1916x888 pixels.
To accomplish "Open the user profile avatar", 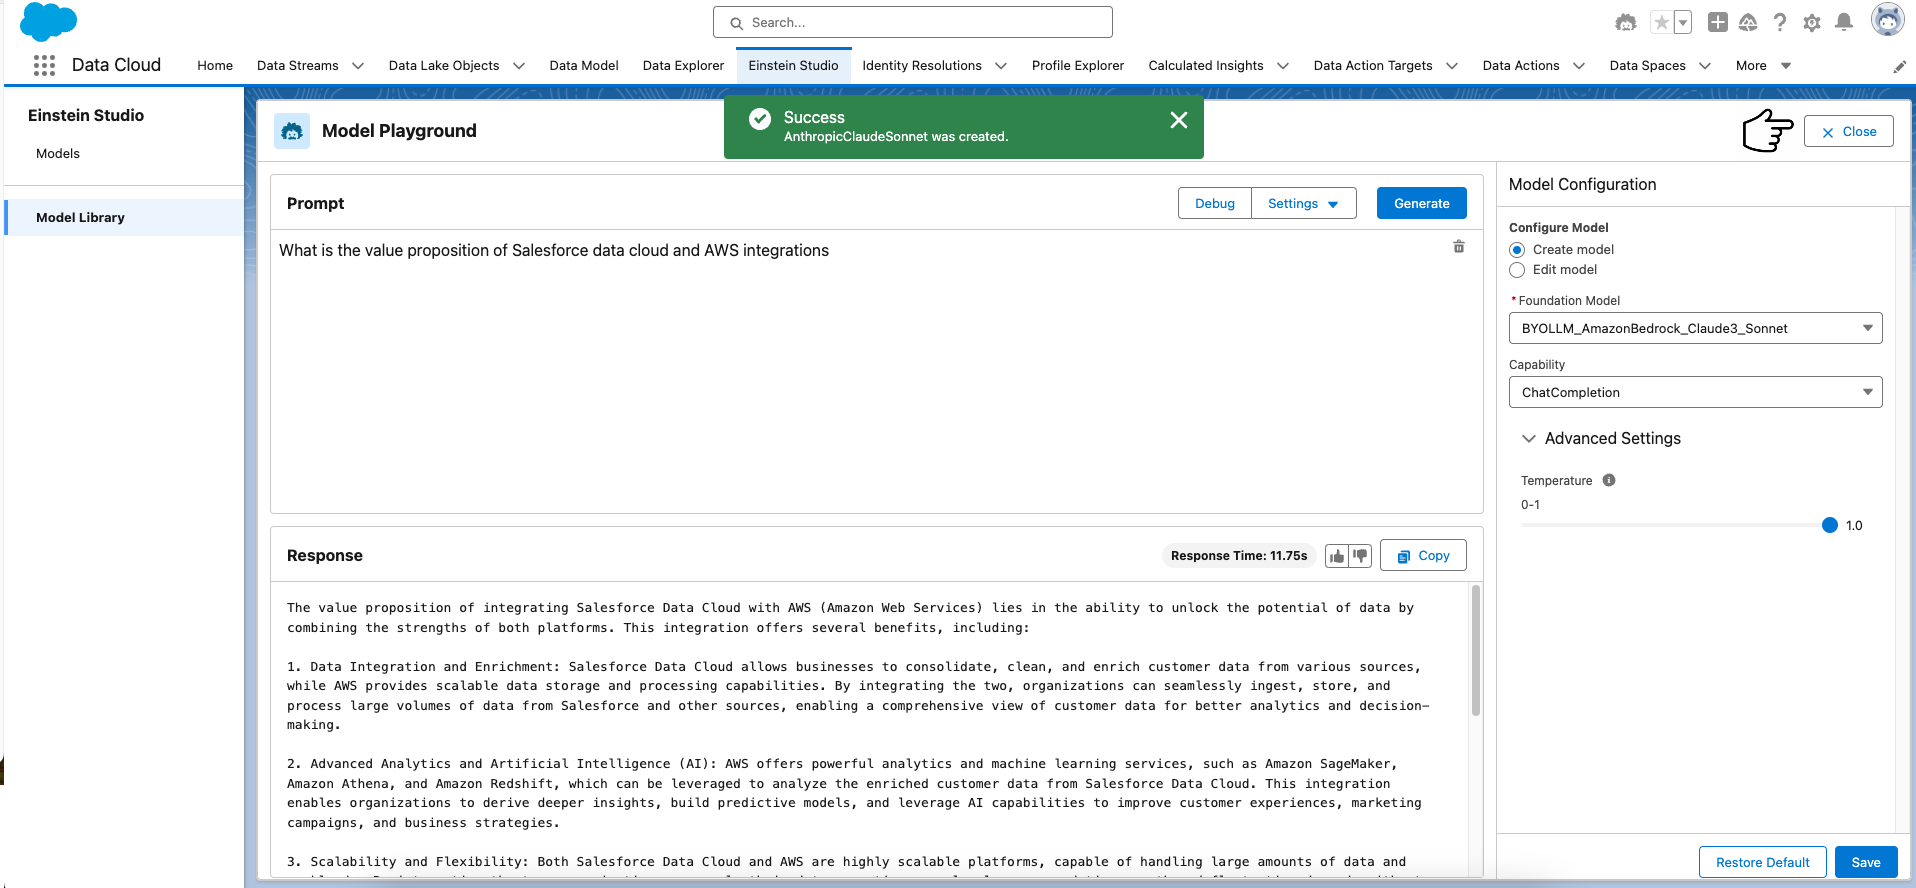I will pos(1887,20).
